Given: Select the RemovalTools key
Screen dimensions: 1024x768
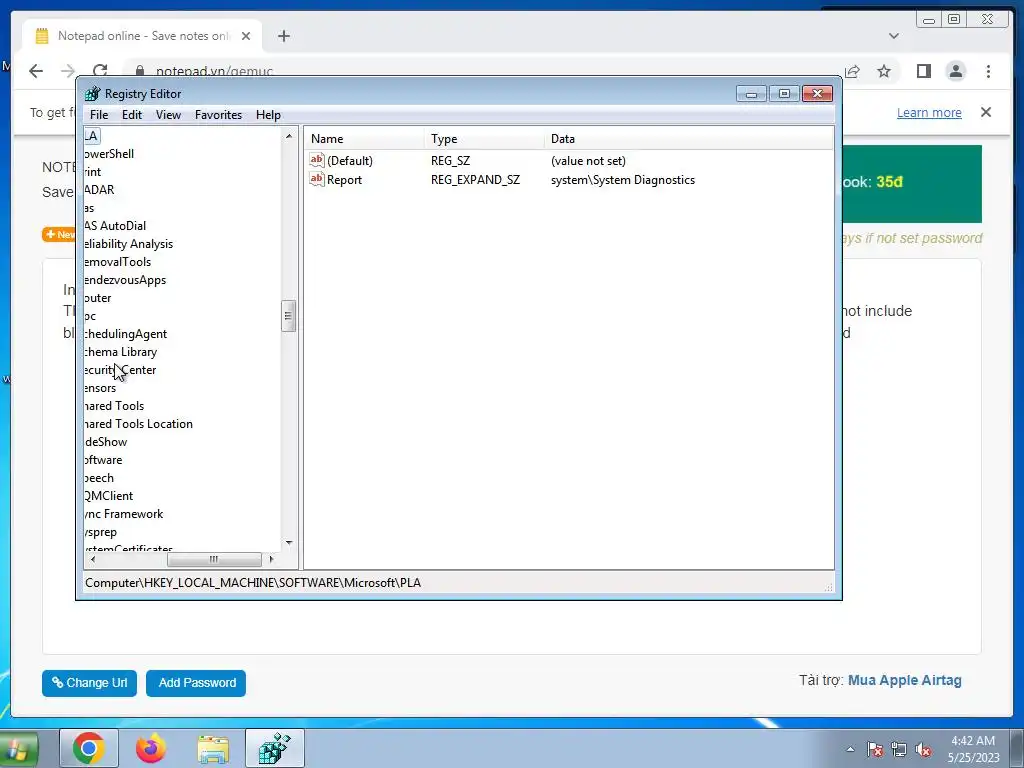Looking at the screenshot, I should click(118, 262).
